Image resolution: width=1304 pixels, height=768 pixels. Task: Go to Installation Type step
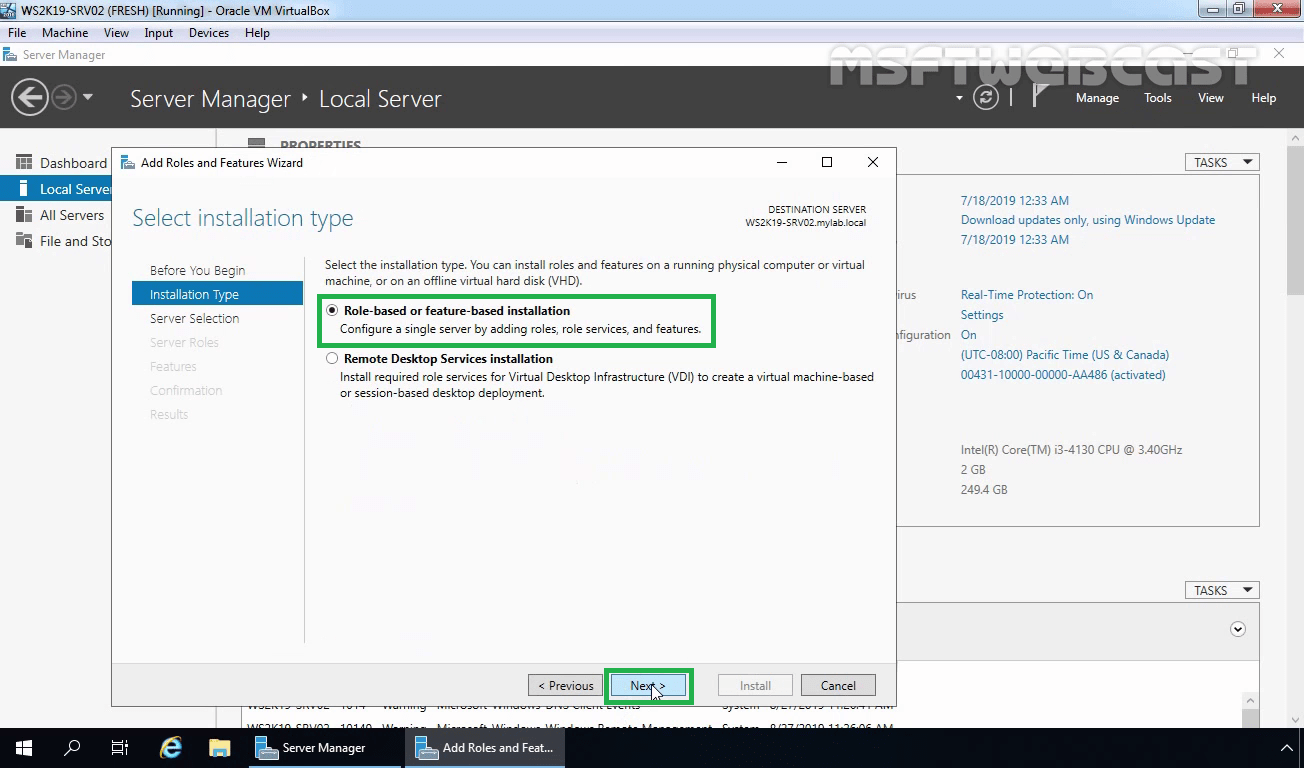(x=217, y=294)
